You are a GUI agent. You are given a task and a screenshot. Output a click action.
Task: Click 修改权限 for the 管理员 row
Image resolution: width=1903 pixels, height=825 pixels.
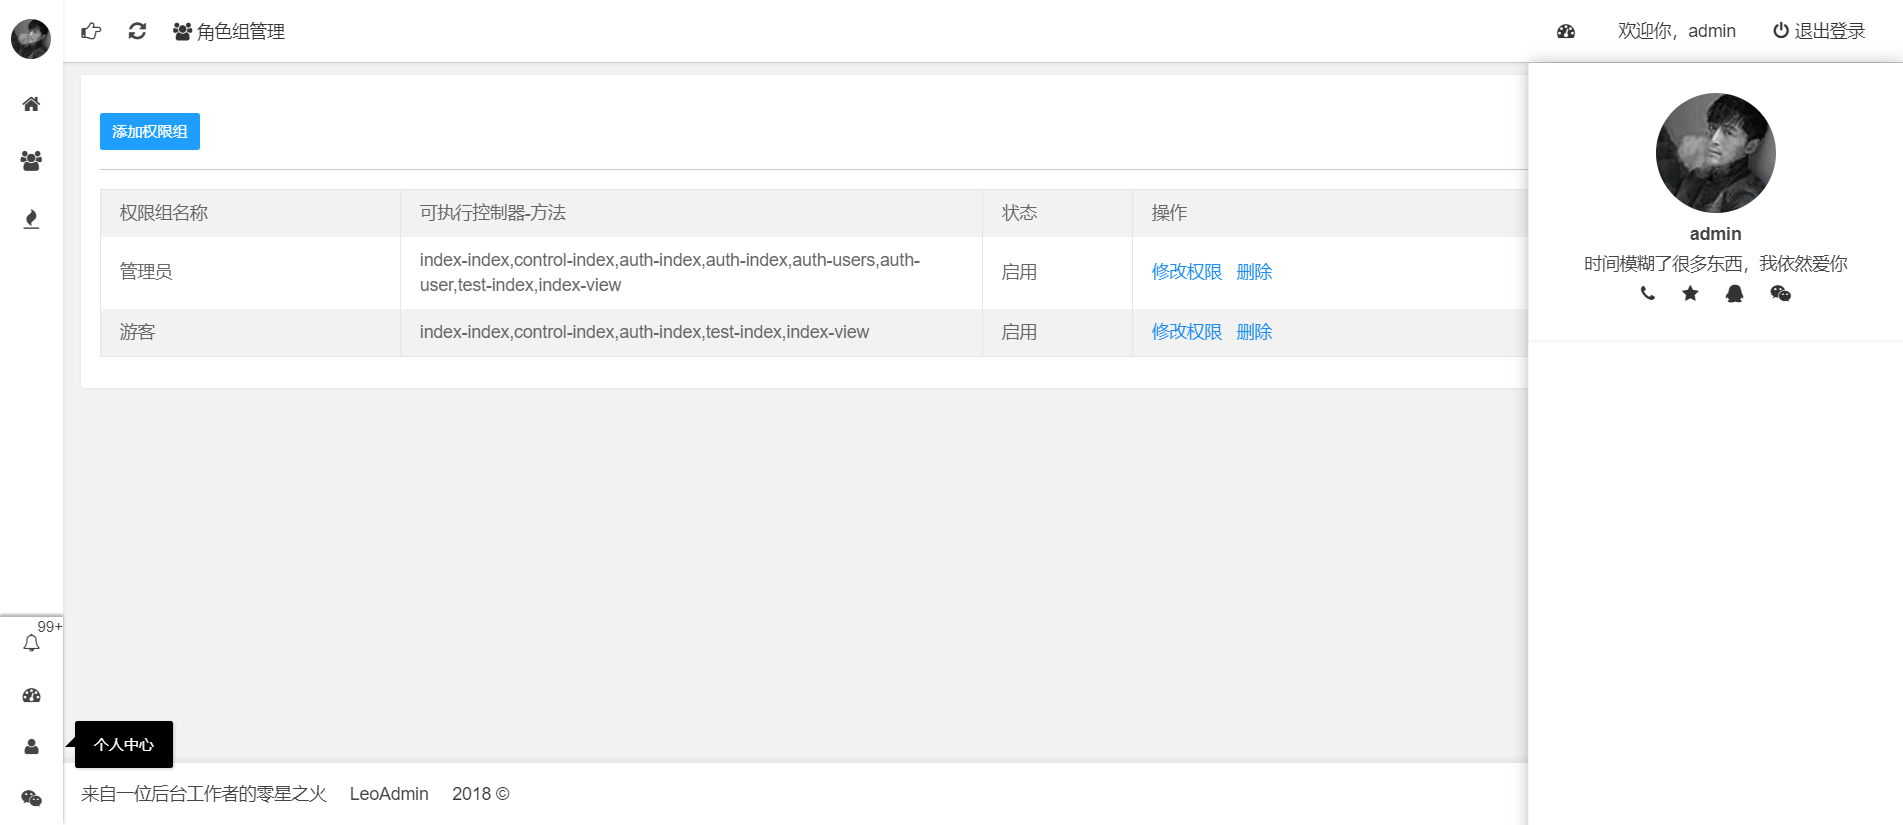tap(1186, 272)
